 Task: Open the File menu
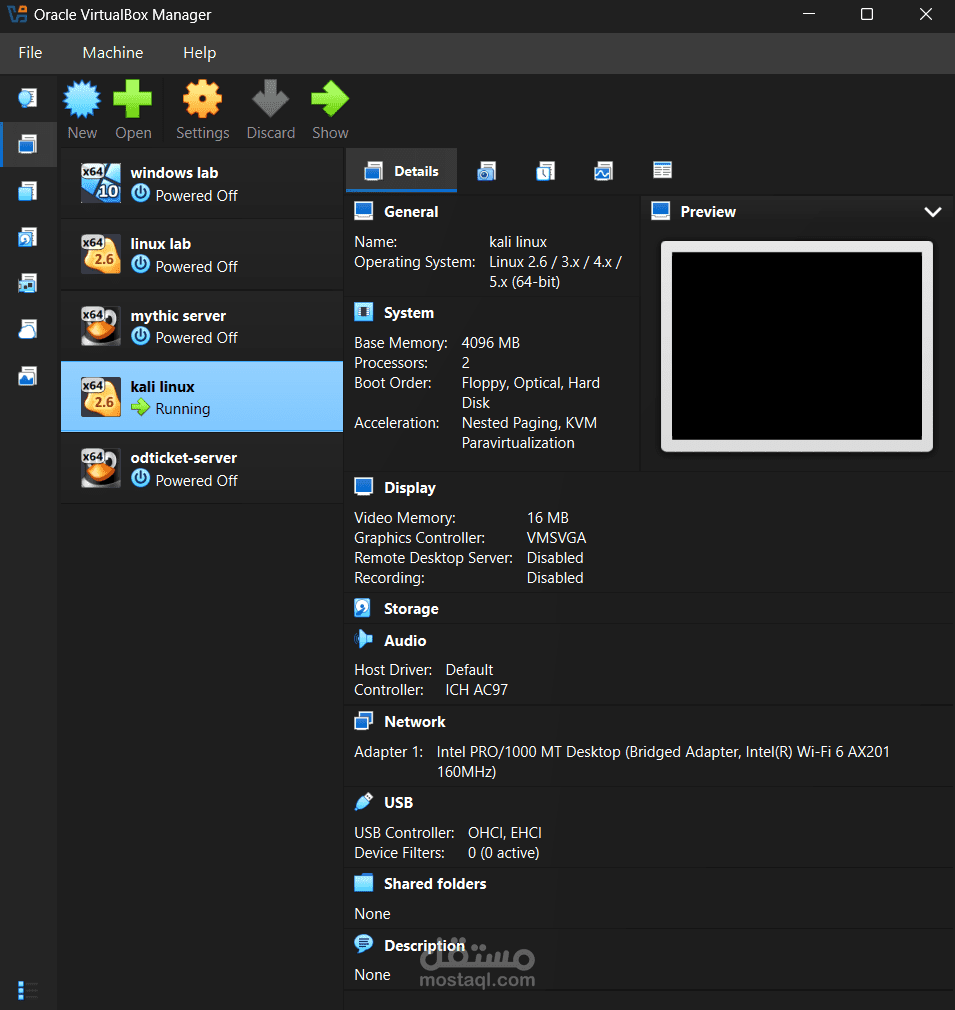(30, 53)
